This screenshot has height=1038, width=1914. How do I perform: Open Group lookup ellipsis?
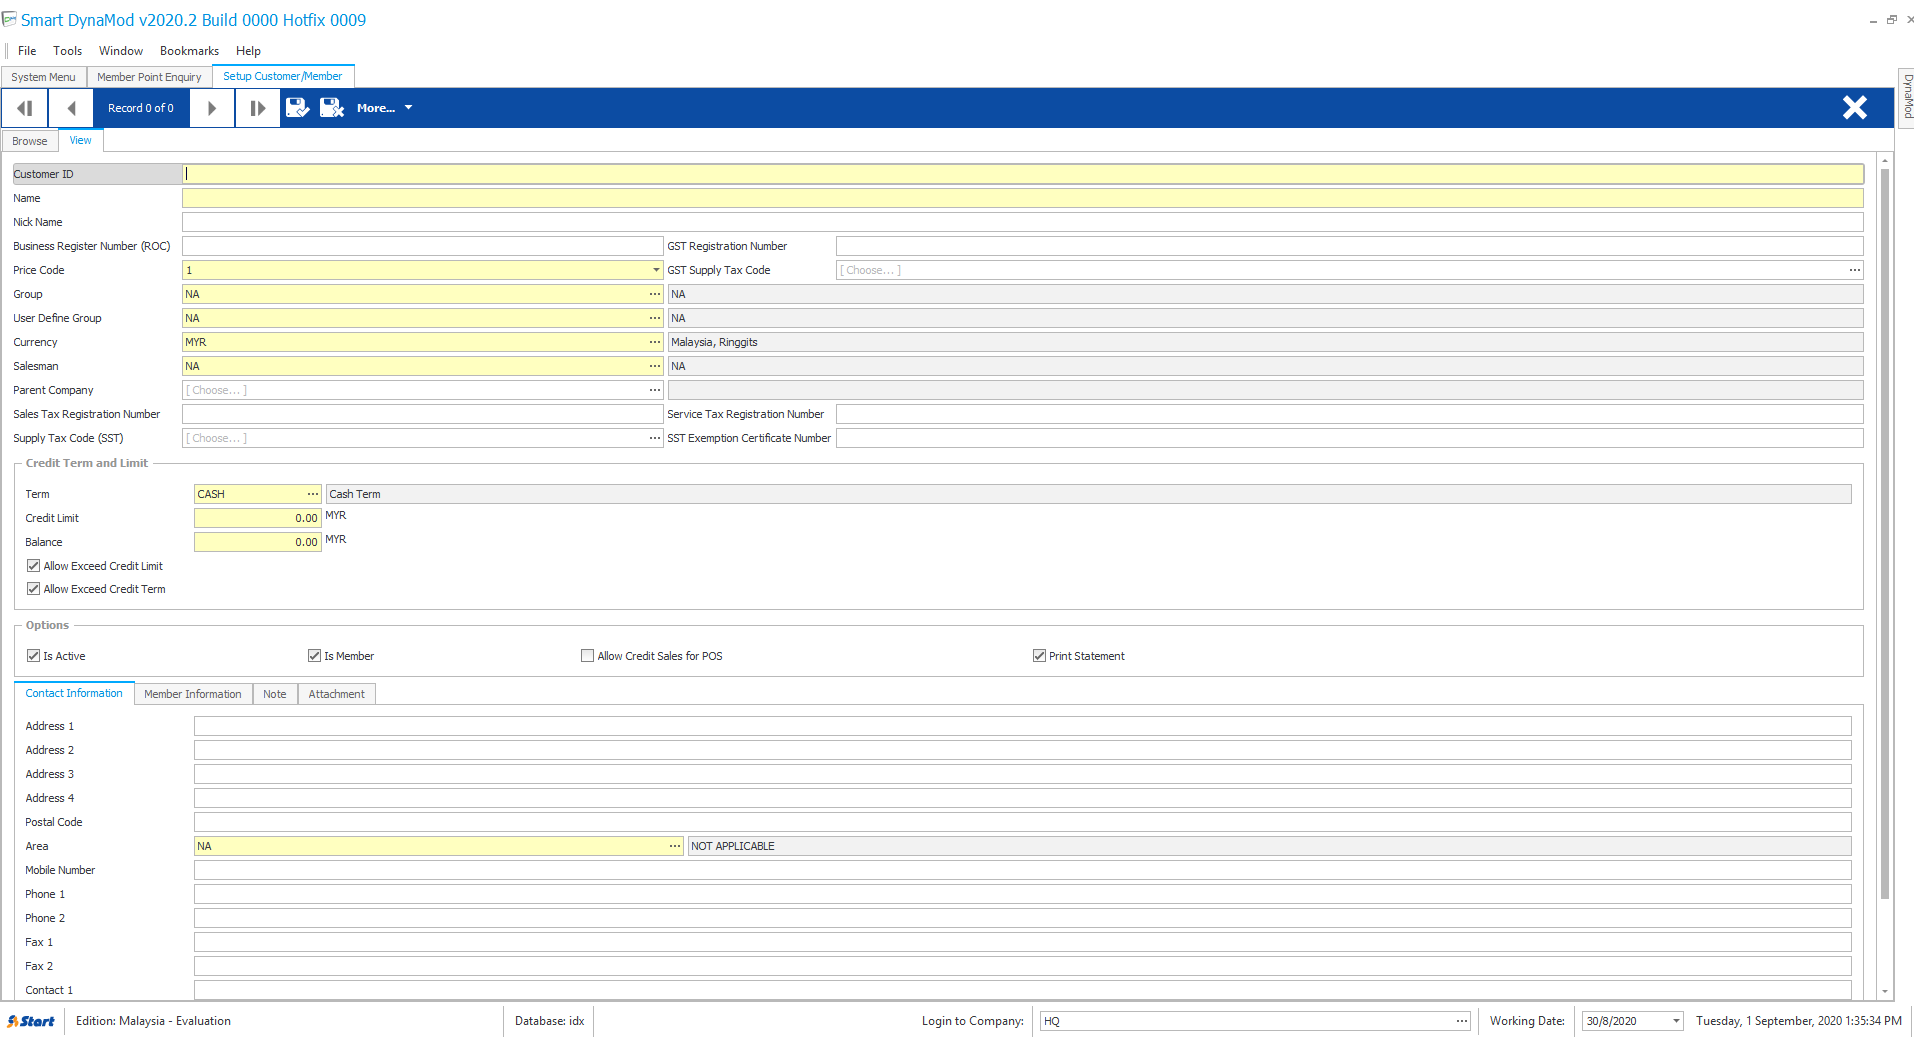click(655, 294)
